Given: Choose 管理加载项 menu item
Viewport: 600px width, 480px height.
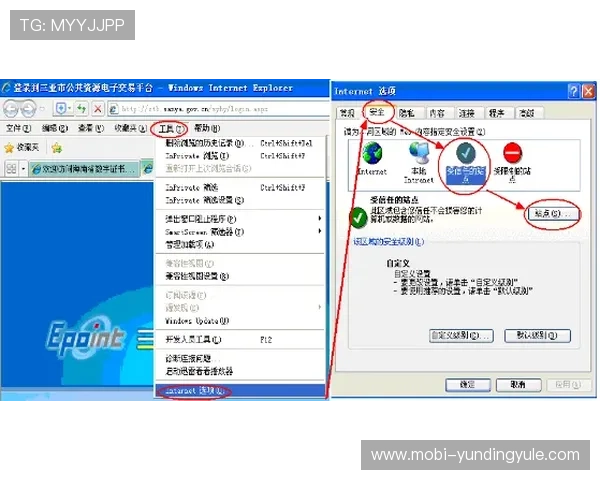Looking at the screenshot, I should pos(241,245).
